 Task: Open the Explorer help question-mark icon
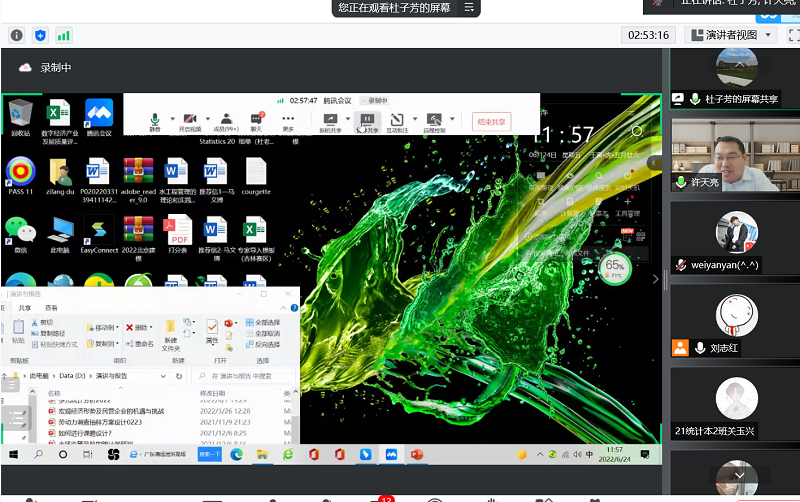[x=294, y=308]
